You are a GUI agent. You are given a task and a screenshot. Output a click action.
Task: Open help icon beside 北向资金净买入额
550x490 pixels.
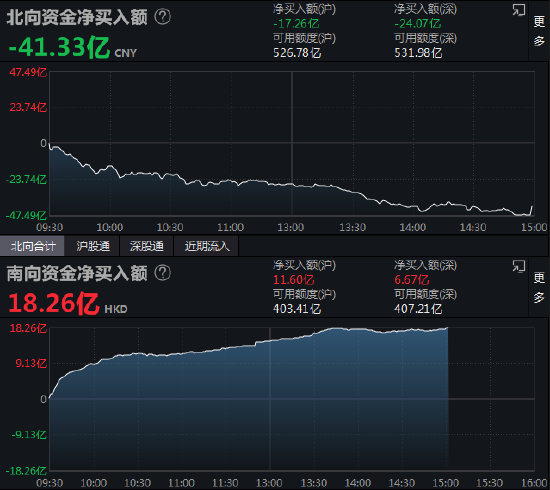(162, 16)
